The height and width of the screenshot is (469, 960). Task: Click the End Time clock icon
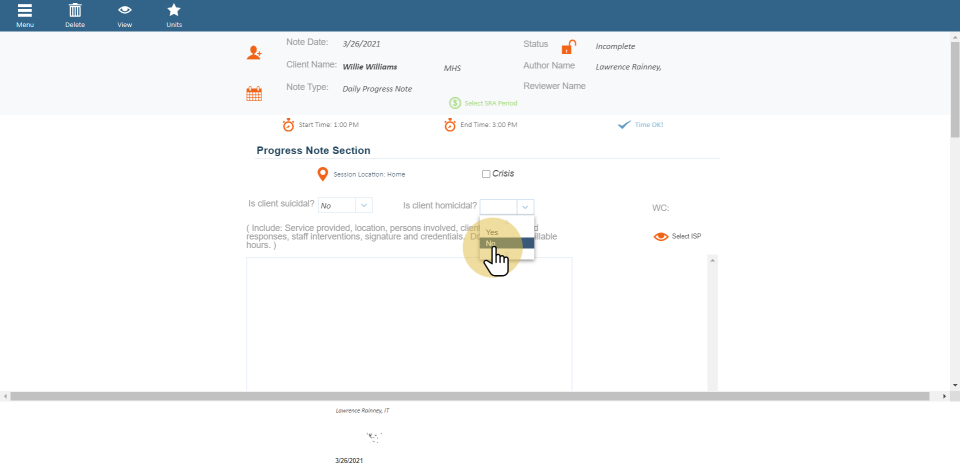pos(451,125)
